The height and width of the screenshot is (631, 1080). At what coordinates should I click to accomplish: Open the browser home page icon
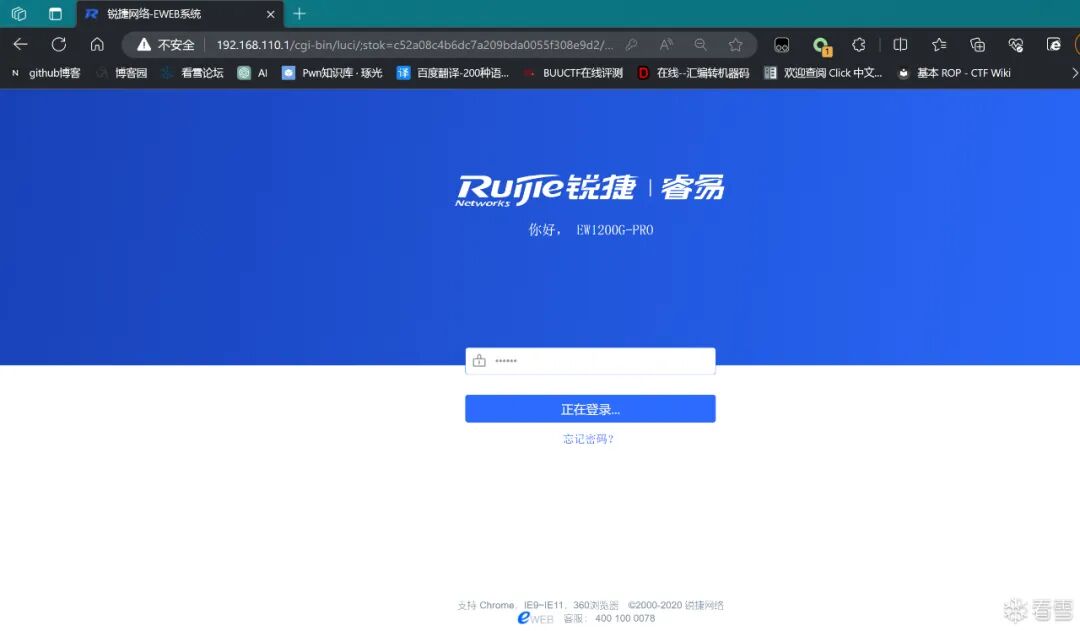pyautogui.click(x=97, y=45)
